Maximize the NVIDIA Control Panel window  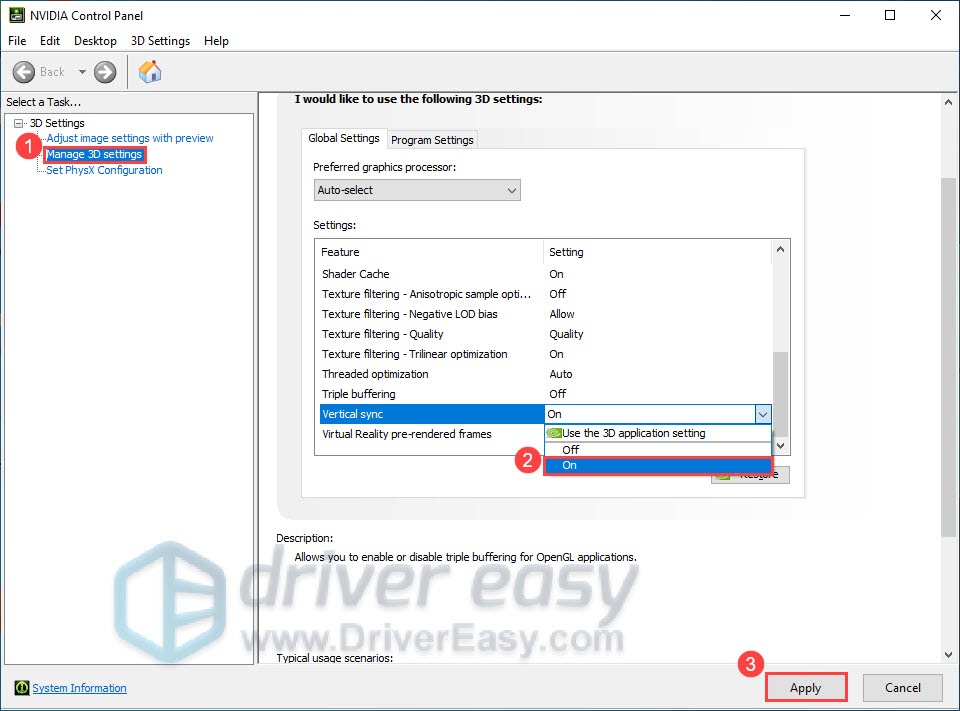[890, 15]
